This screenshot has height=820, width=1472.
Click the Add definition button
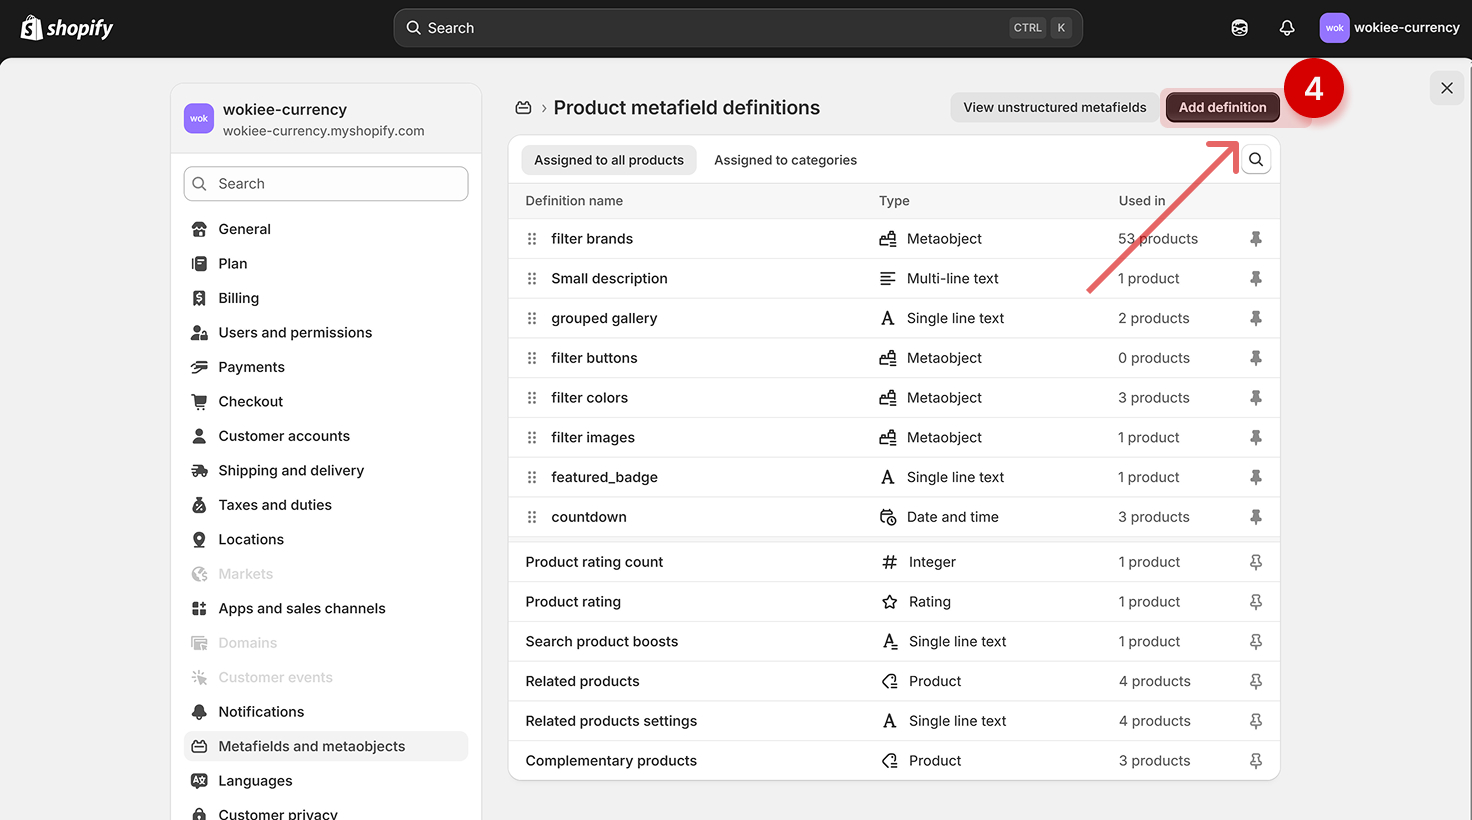tap(1222, 108)
